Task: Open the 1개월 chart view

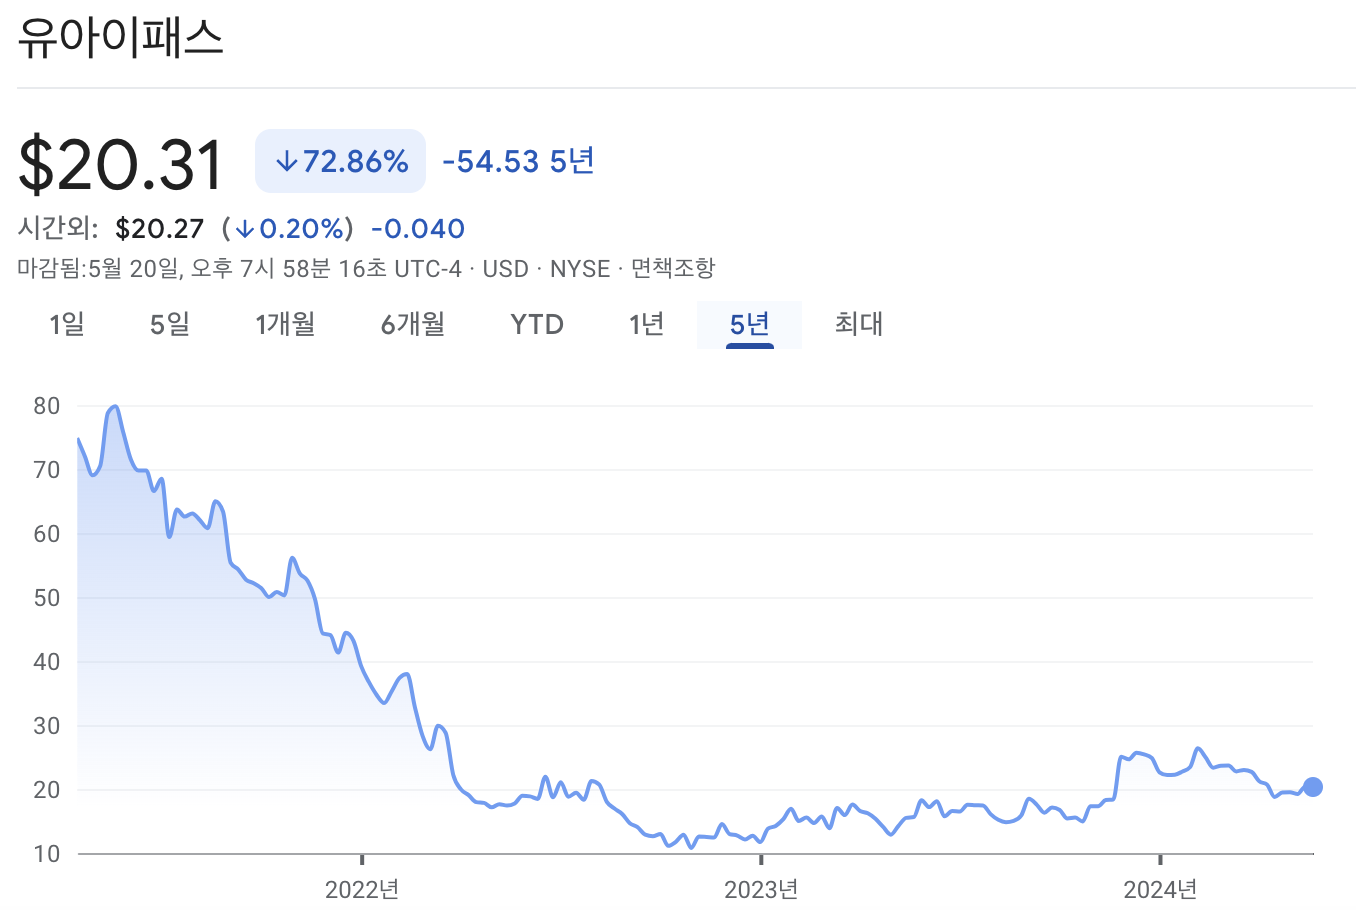Action: pyautogui.click(x=286, y=324)
